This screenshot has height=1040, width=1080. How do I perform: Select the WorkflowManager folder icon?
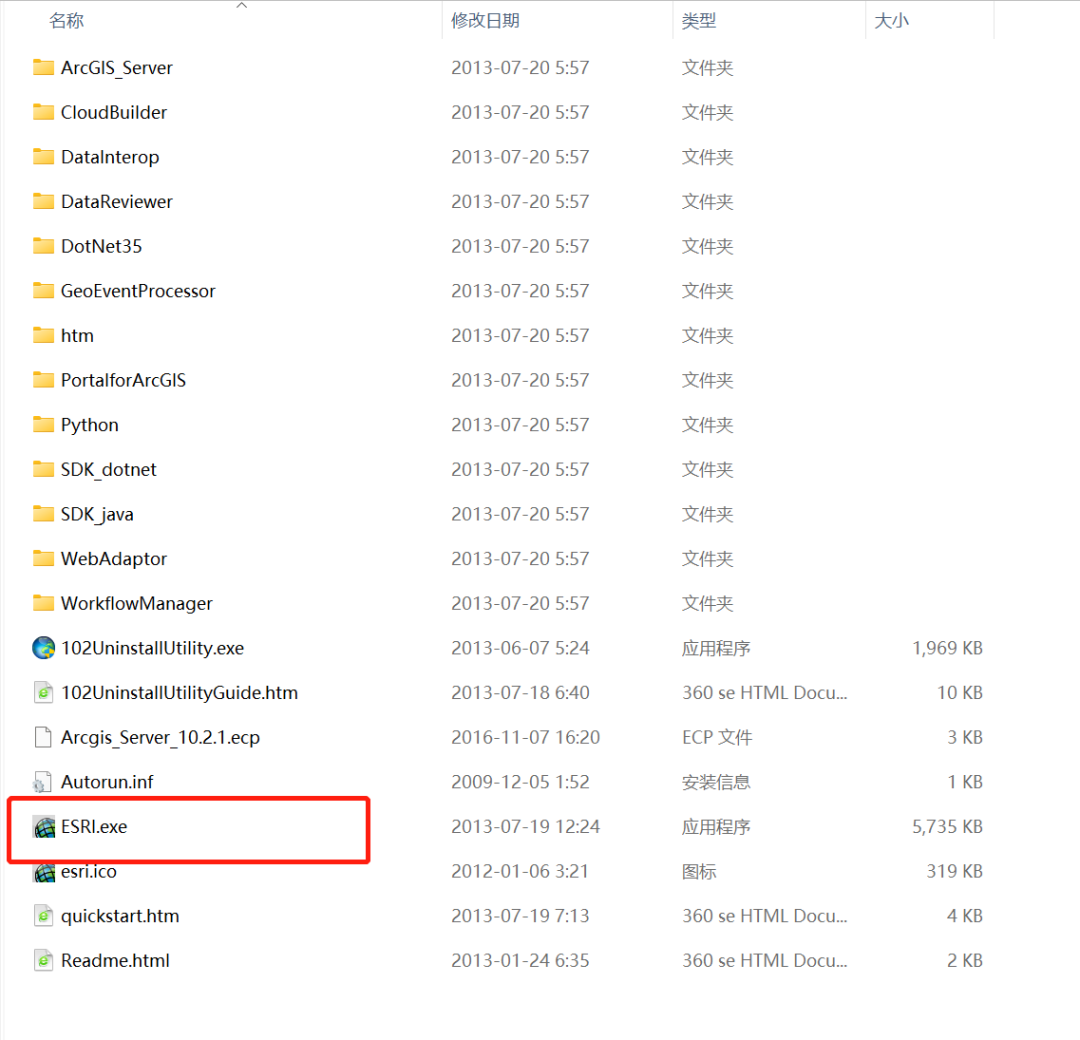(43, 603)
